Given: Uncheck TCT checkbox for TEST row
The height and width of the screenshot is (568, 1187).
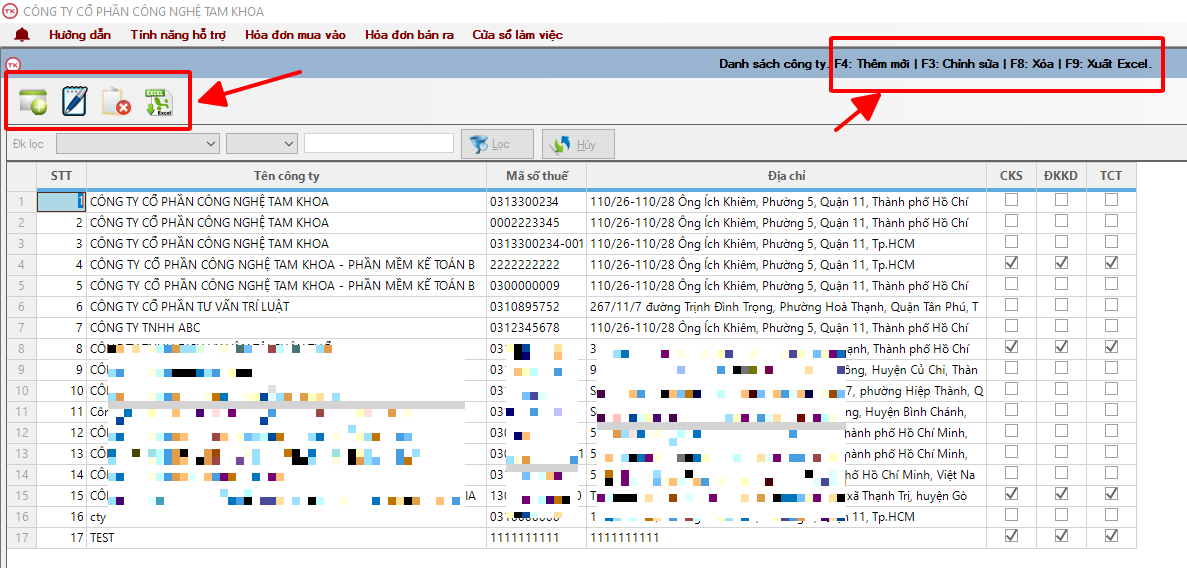Looking at the screenshot, I should (1111, 537).
